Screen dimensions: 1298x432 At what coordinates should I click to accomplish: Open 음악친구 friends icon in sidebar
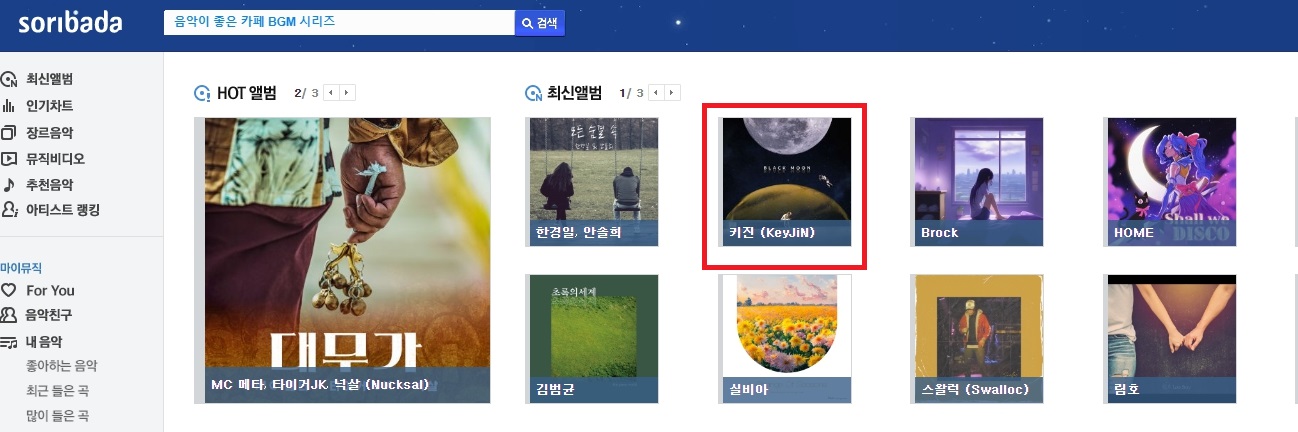[x=9, y=316]
